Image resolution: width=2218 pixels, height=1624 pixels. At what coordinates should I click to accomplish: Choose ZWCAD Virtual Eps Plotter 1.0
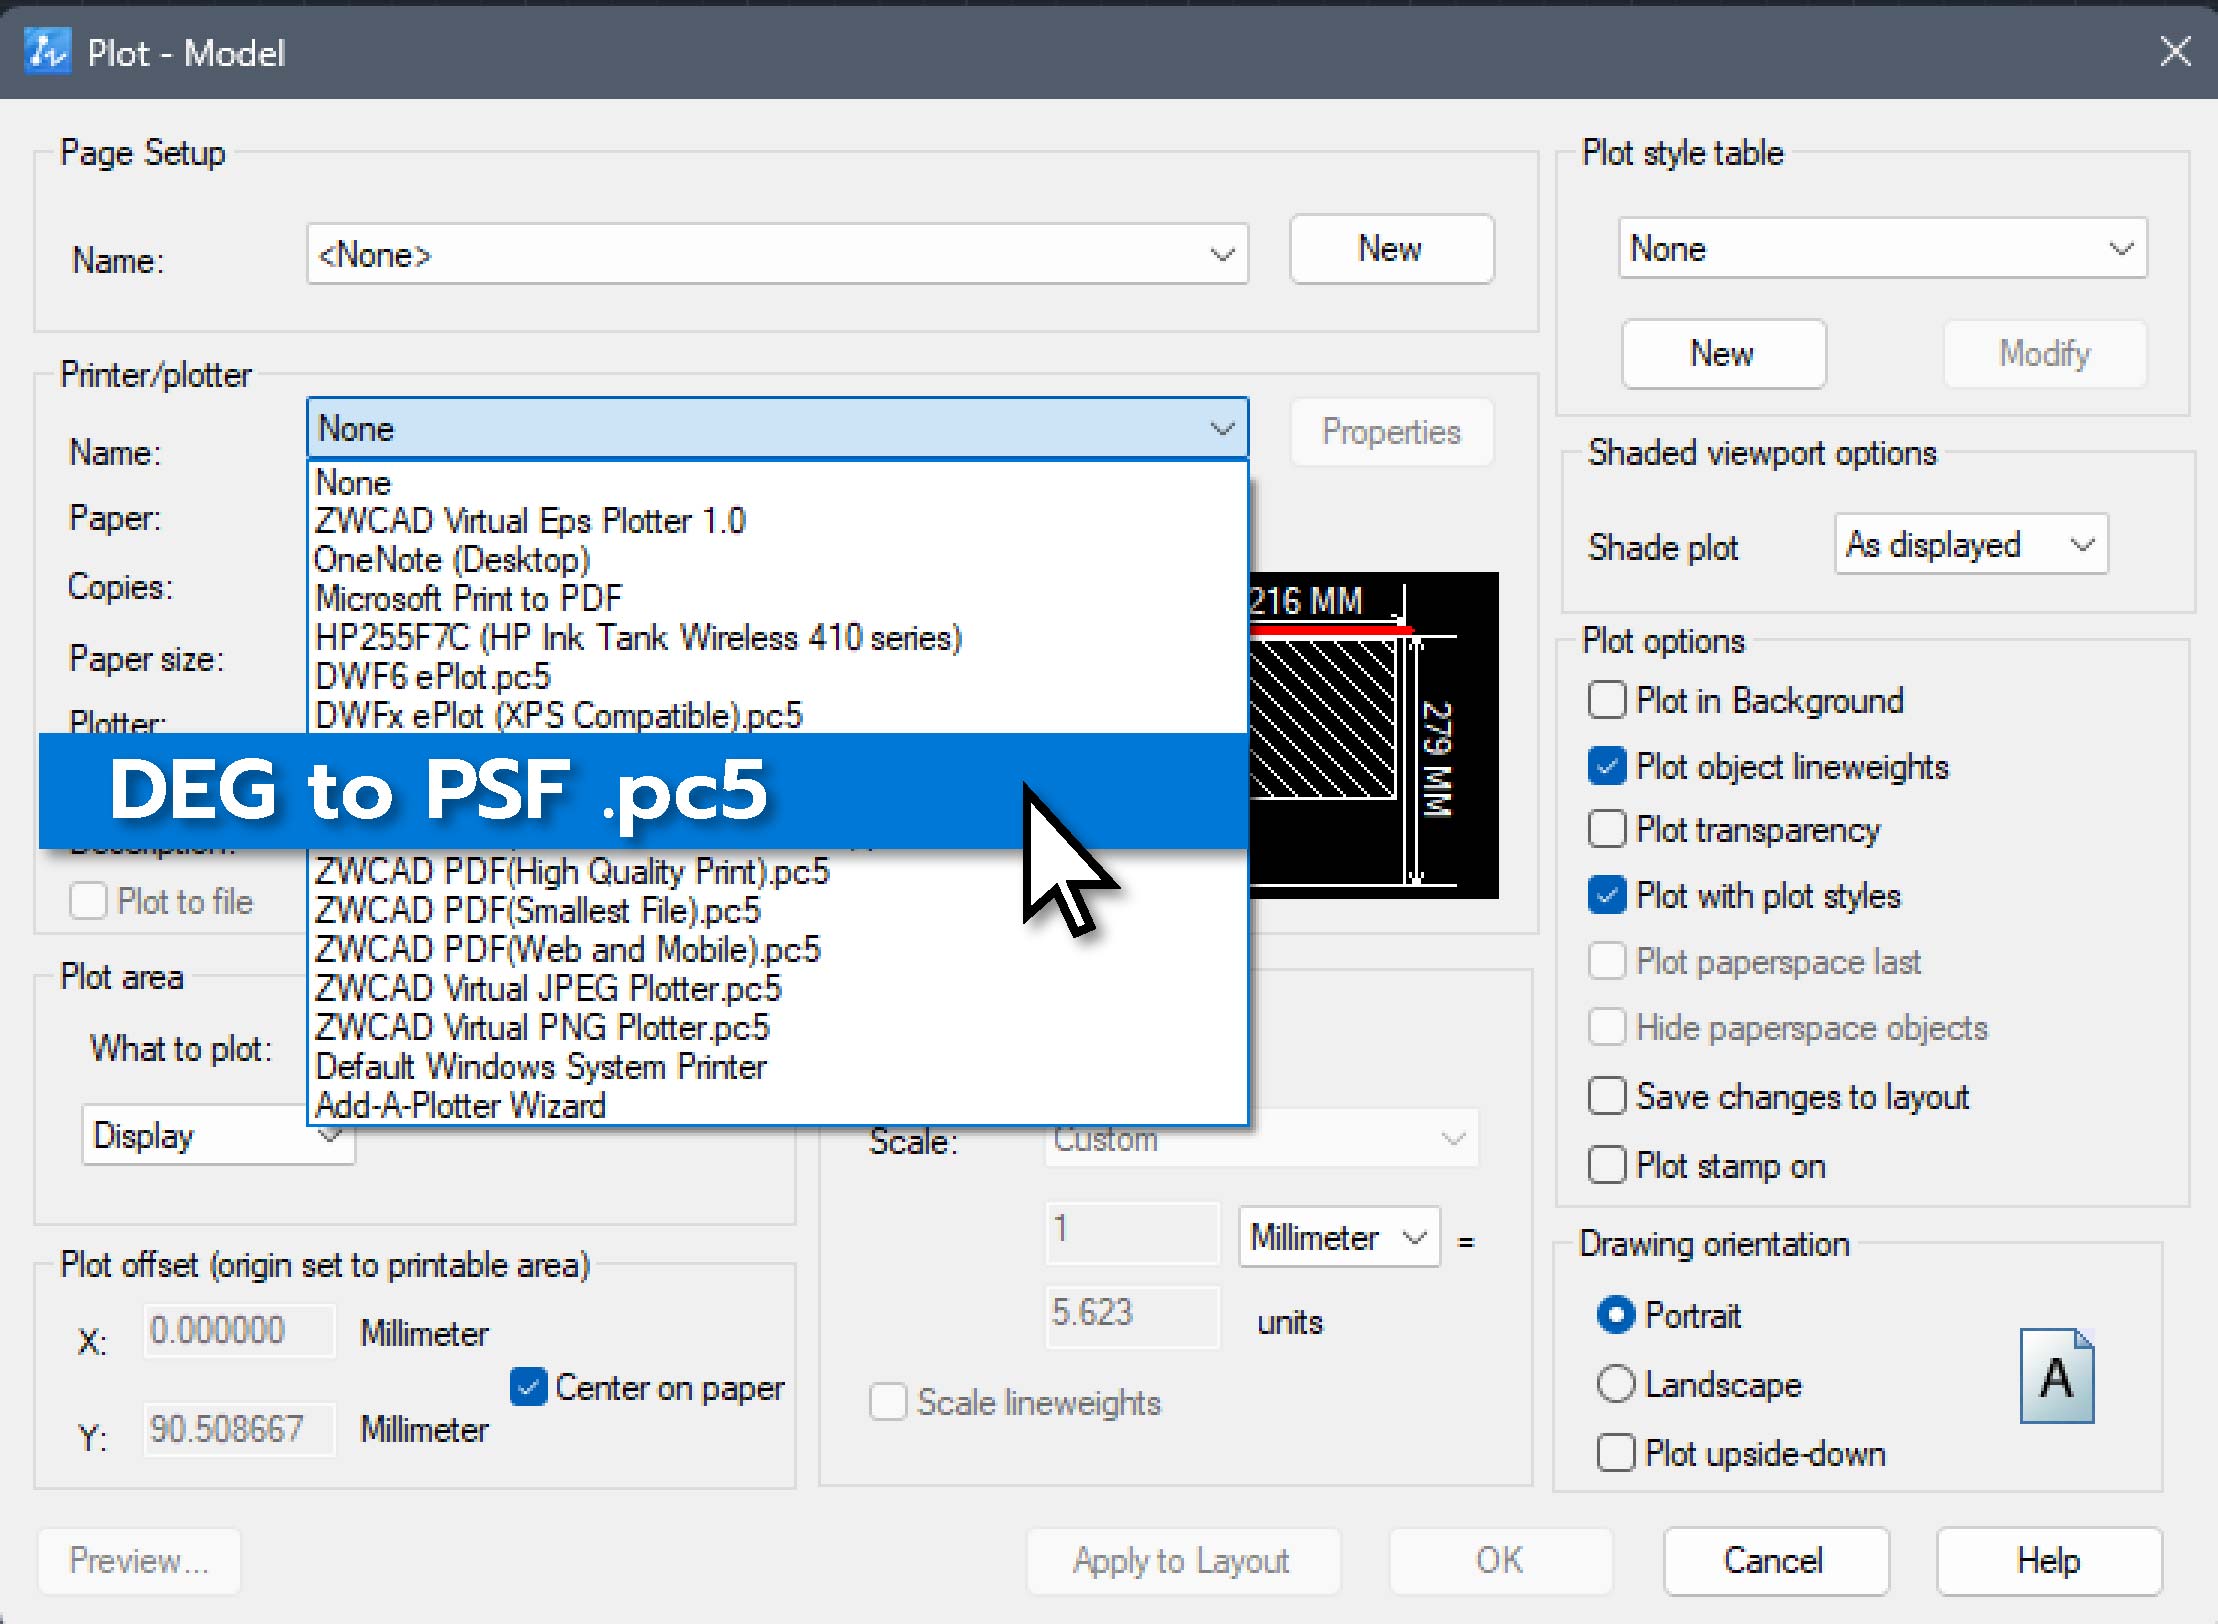[777, 521]
